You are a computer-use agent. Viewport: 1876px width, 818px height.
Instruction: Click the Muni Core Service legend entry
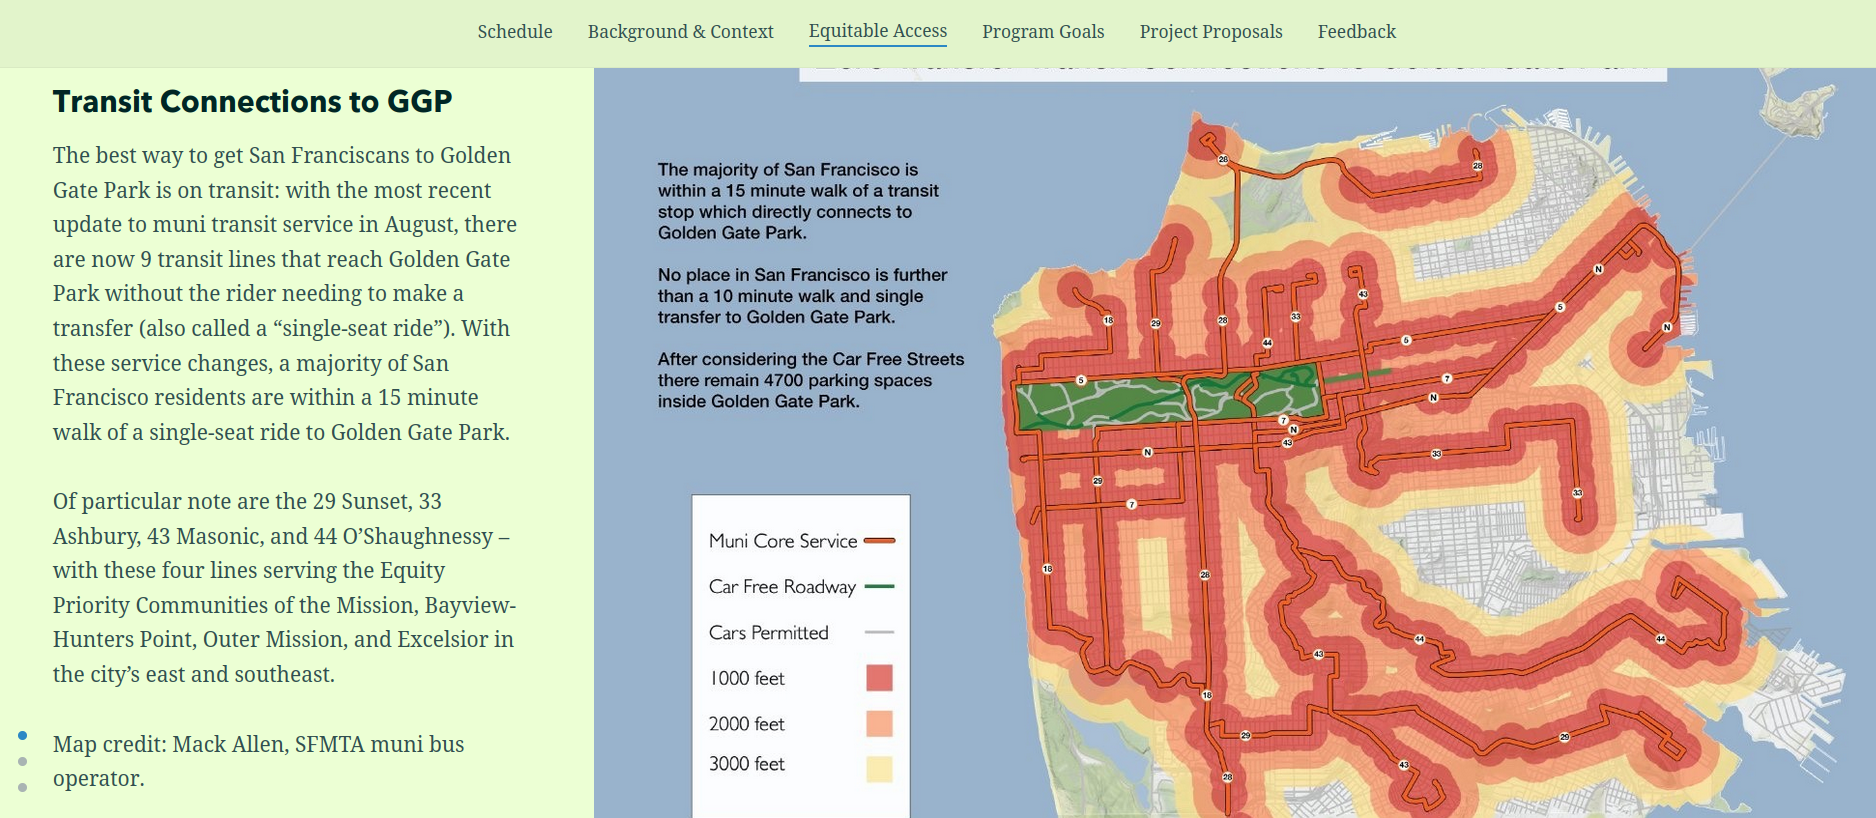pyautogui.click(x=801, y=541)
